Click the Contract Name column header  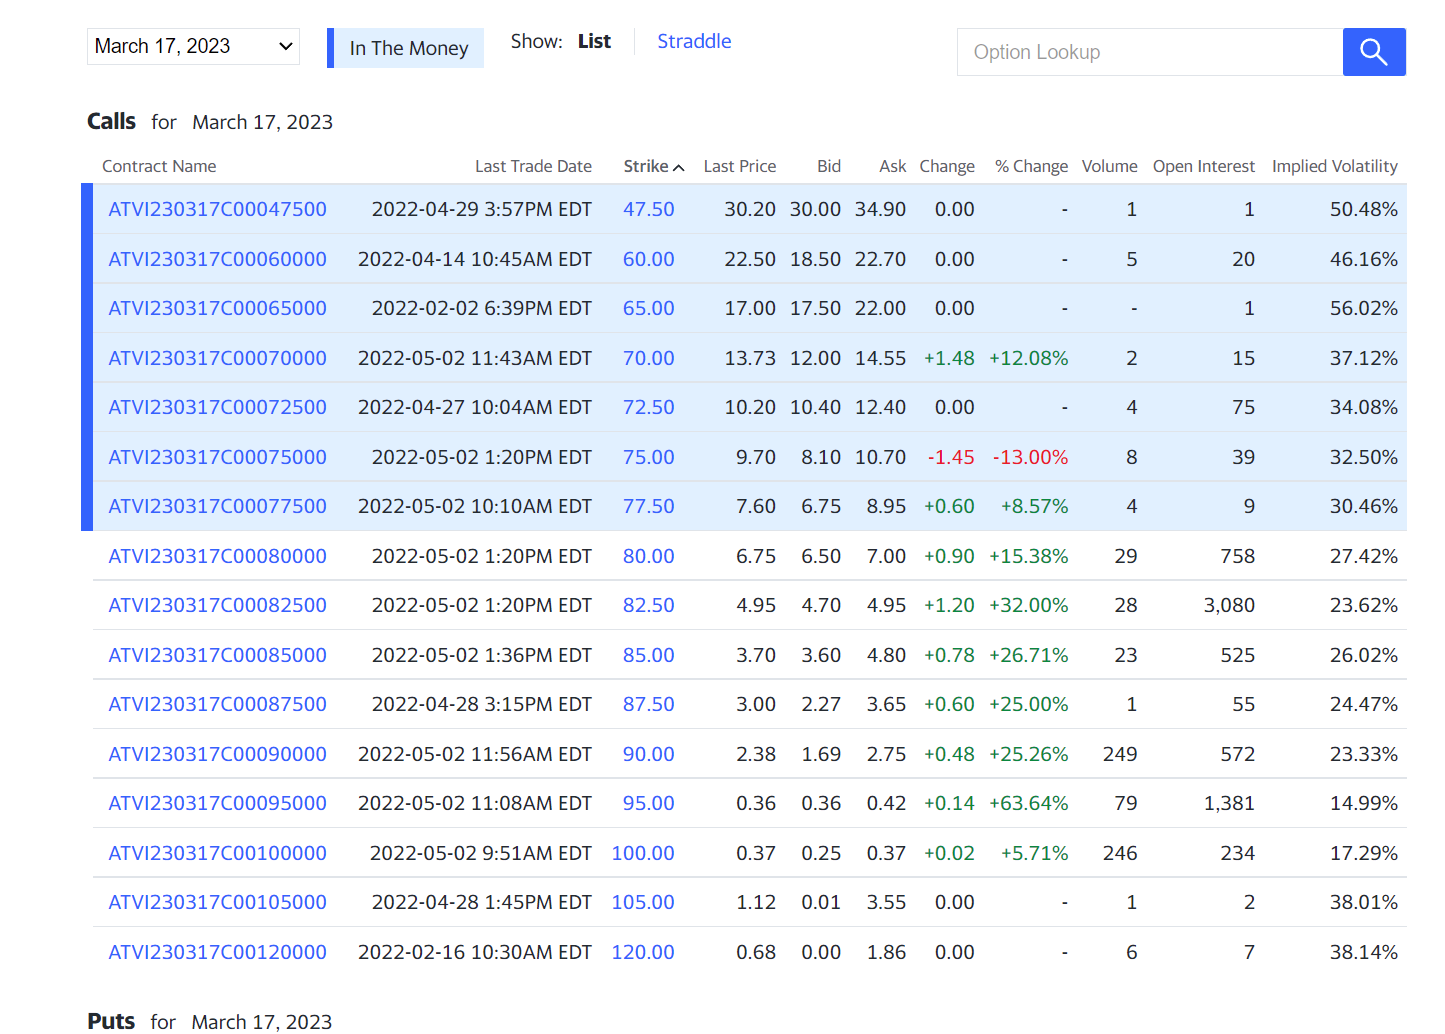point(159,166)
